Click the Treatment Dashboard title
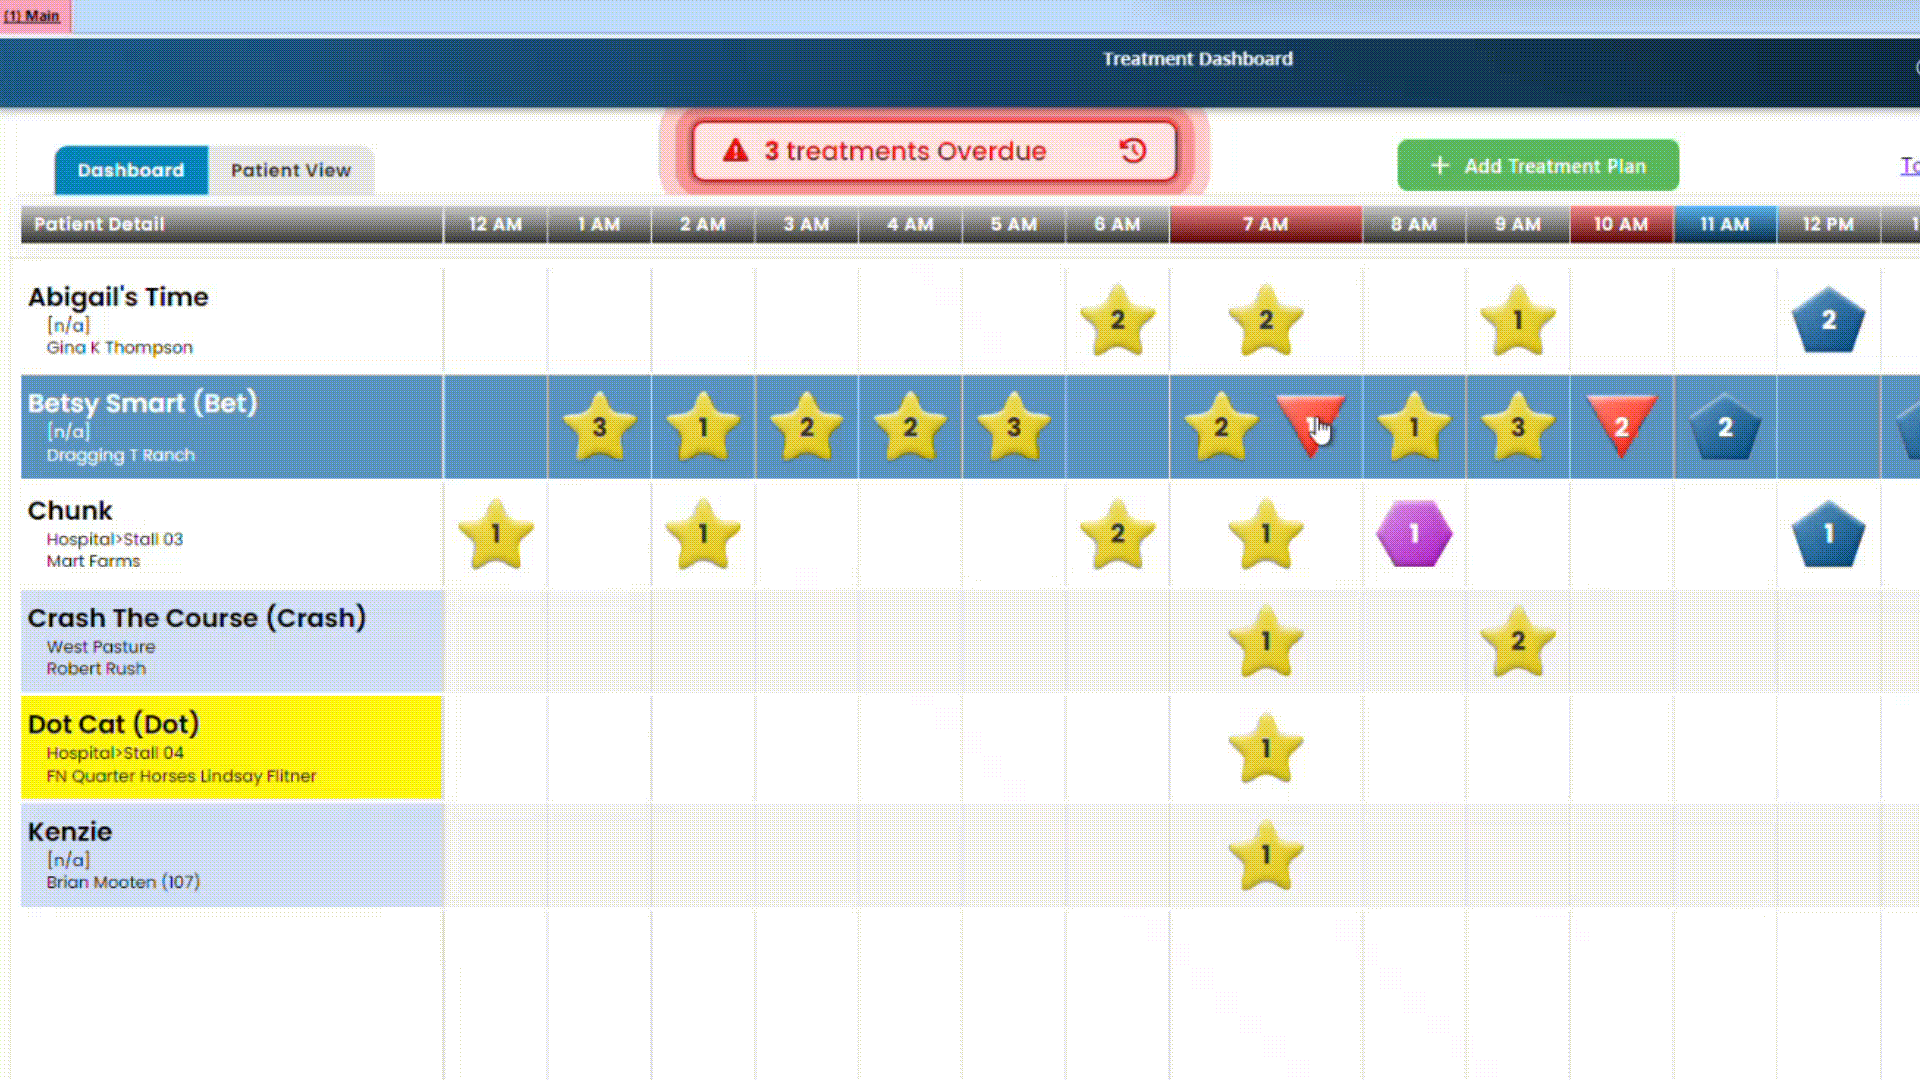The width and height of the screenshot is (1920, 1080). [1197, 59]
